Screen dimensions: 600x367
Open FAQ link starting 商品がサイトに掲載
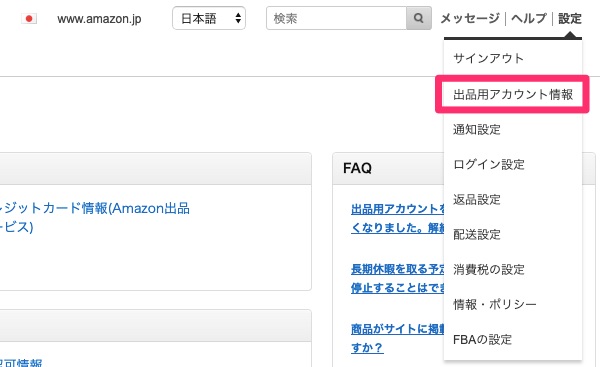coord(397,338)
